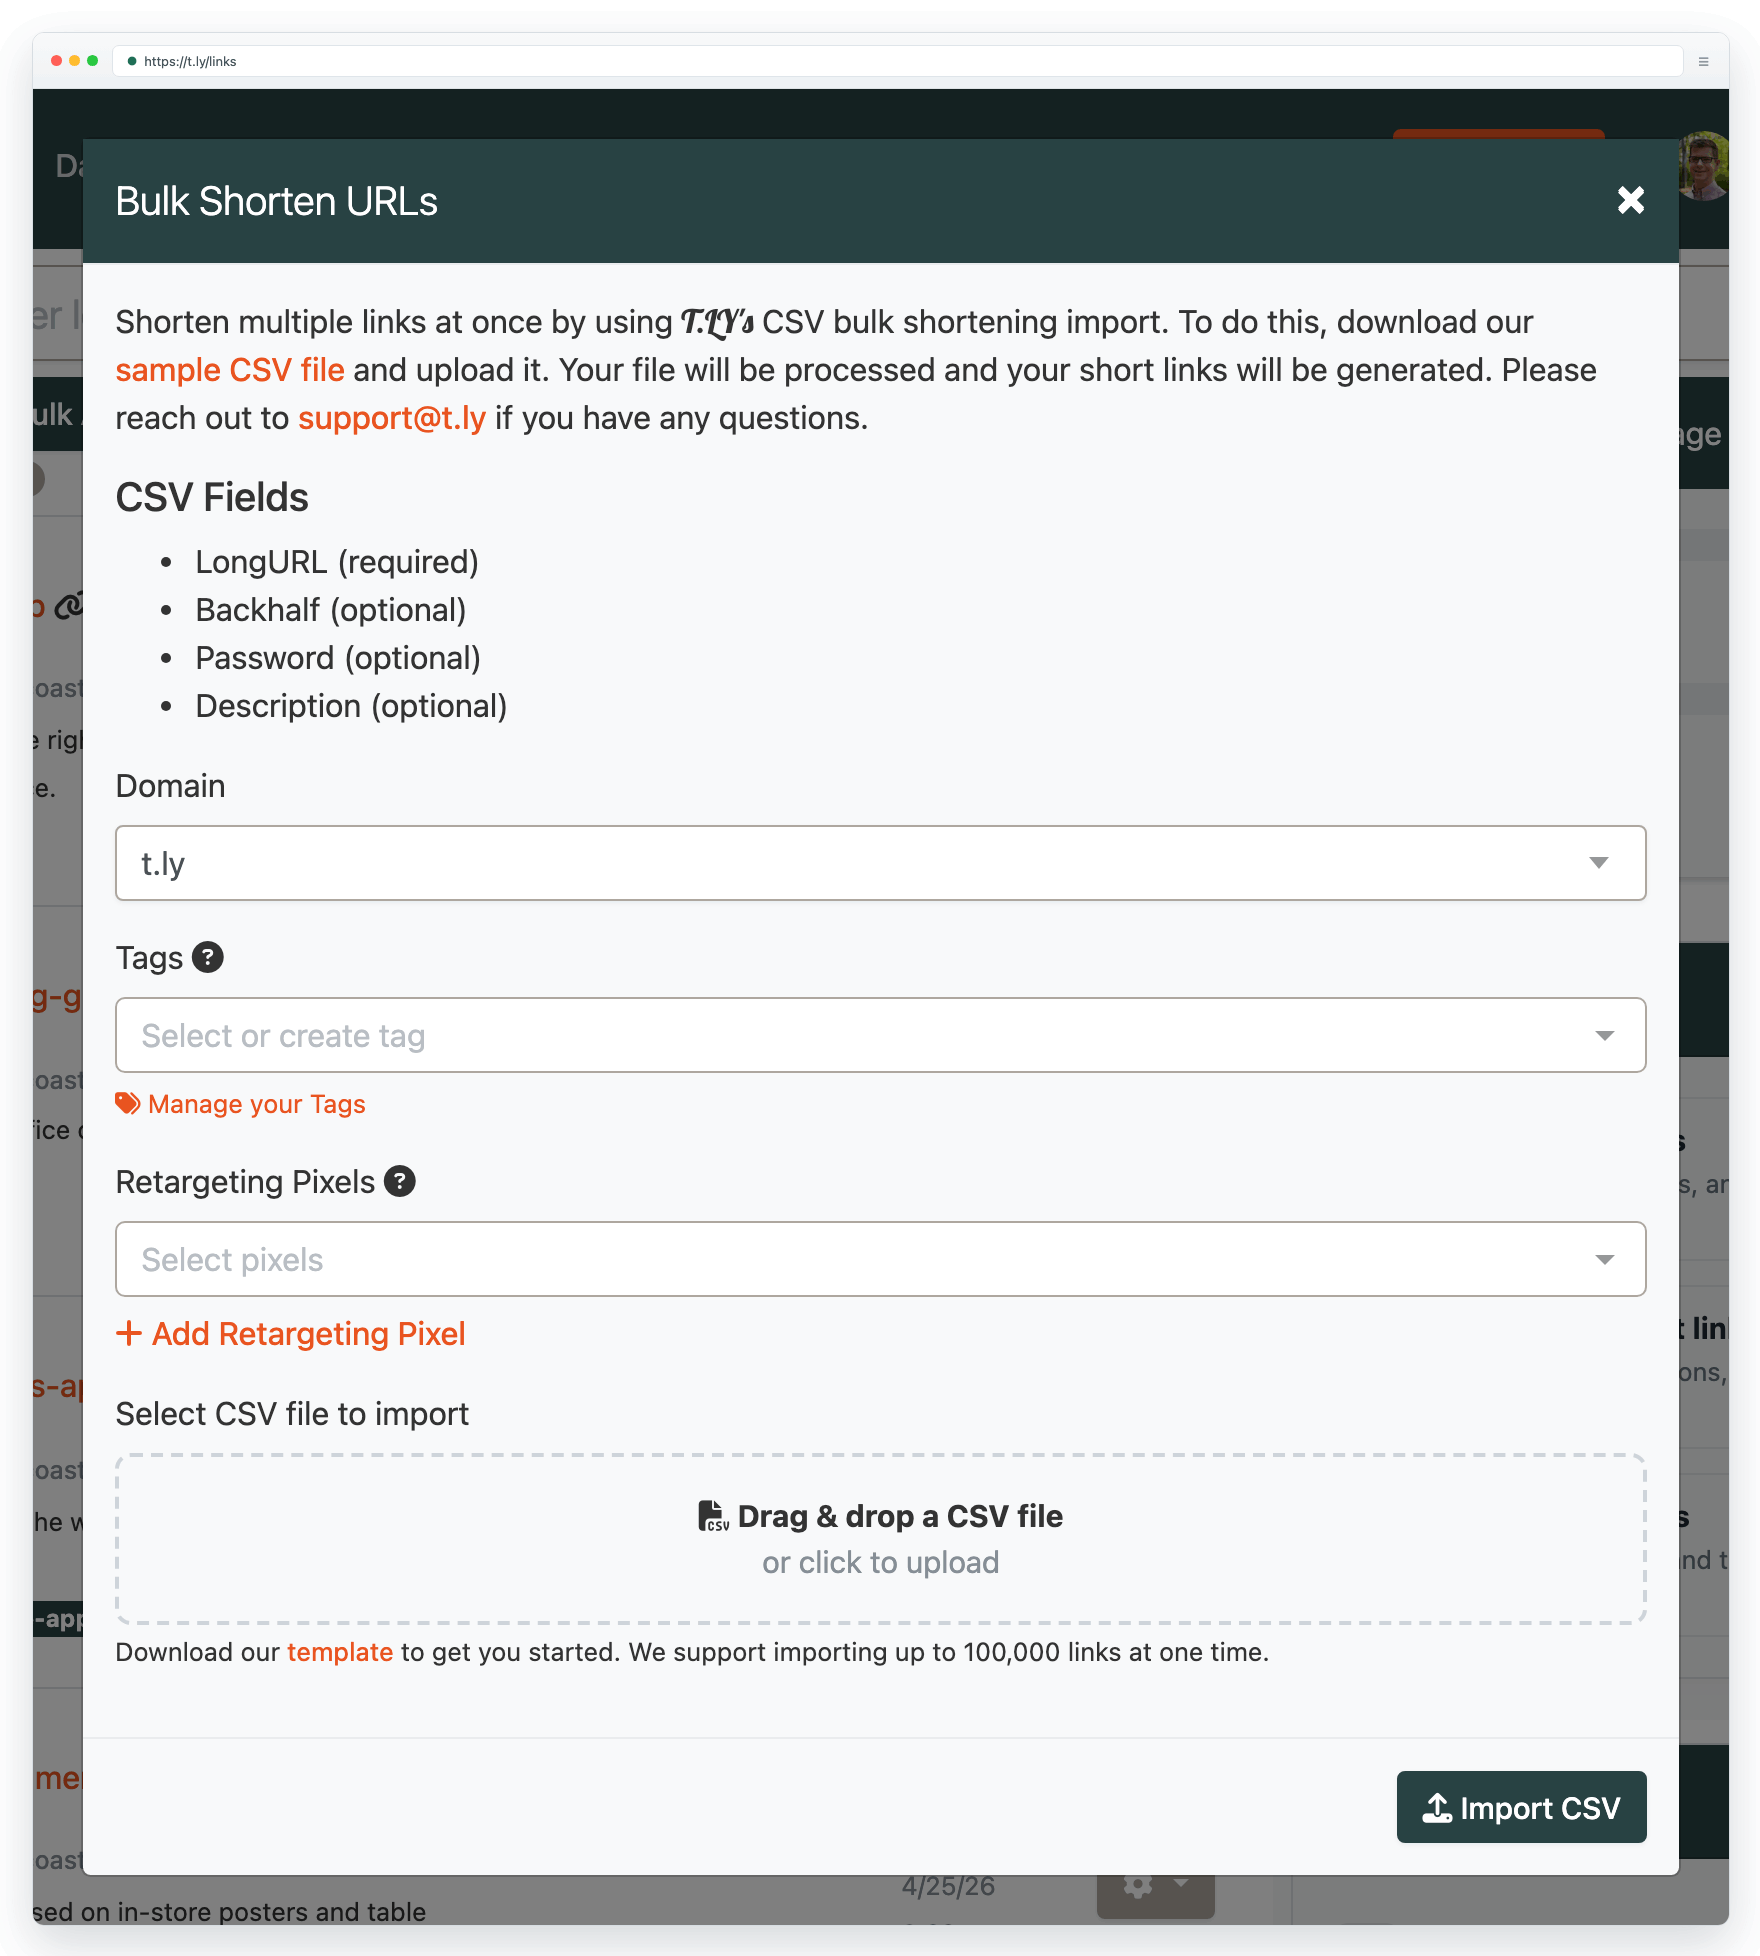Open the browser hamburger menu
This screenshot has width=1760, height=1956.
pos(1704,61)
